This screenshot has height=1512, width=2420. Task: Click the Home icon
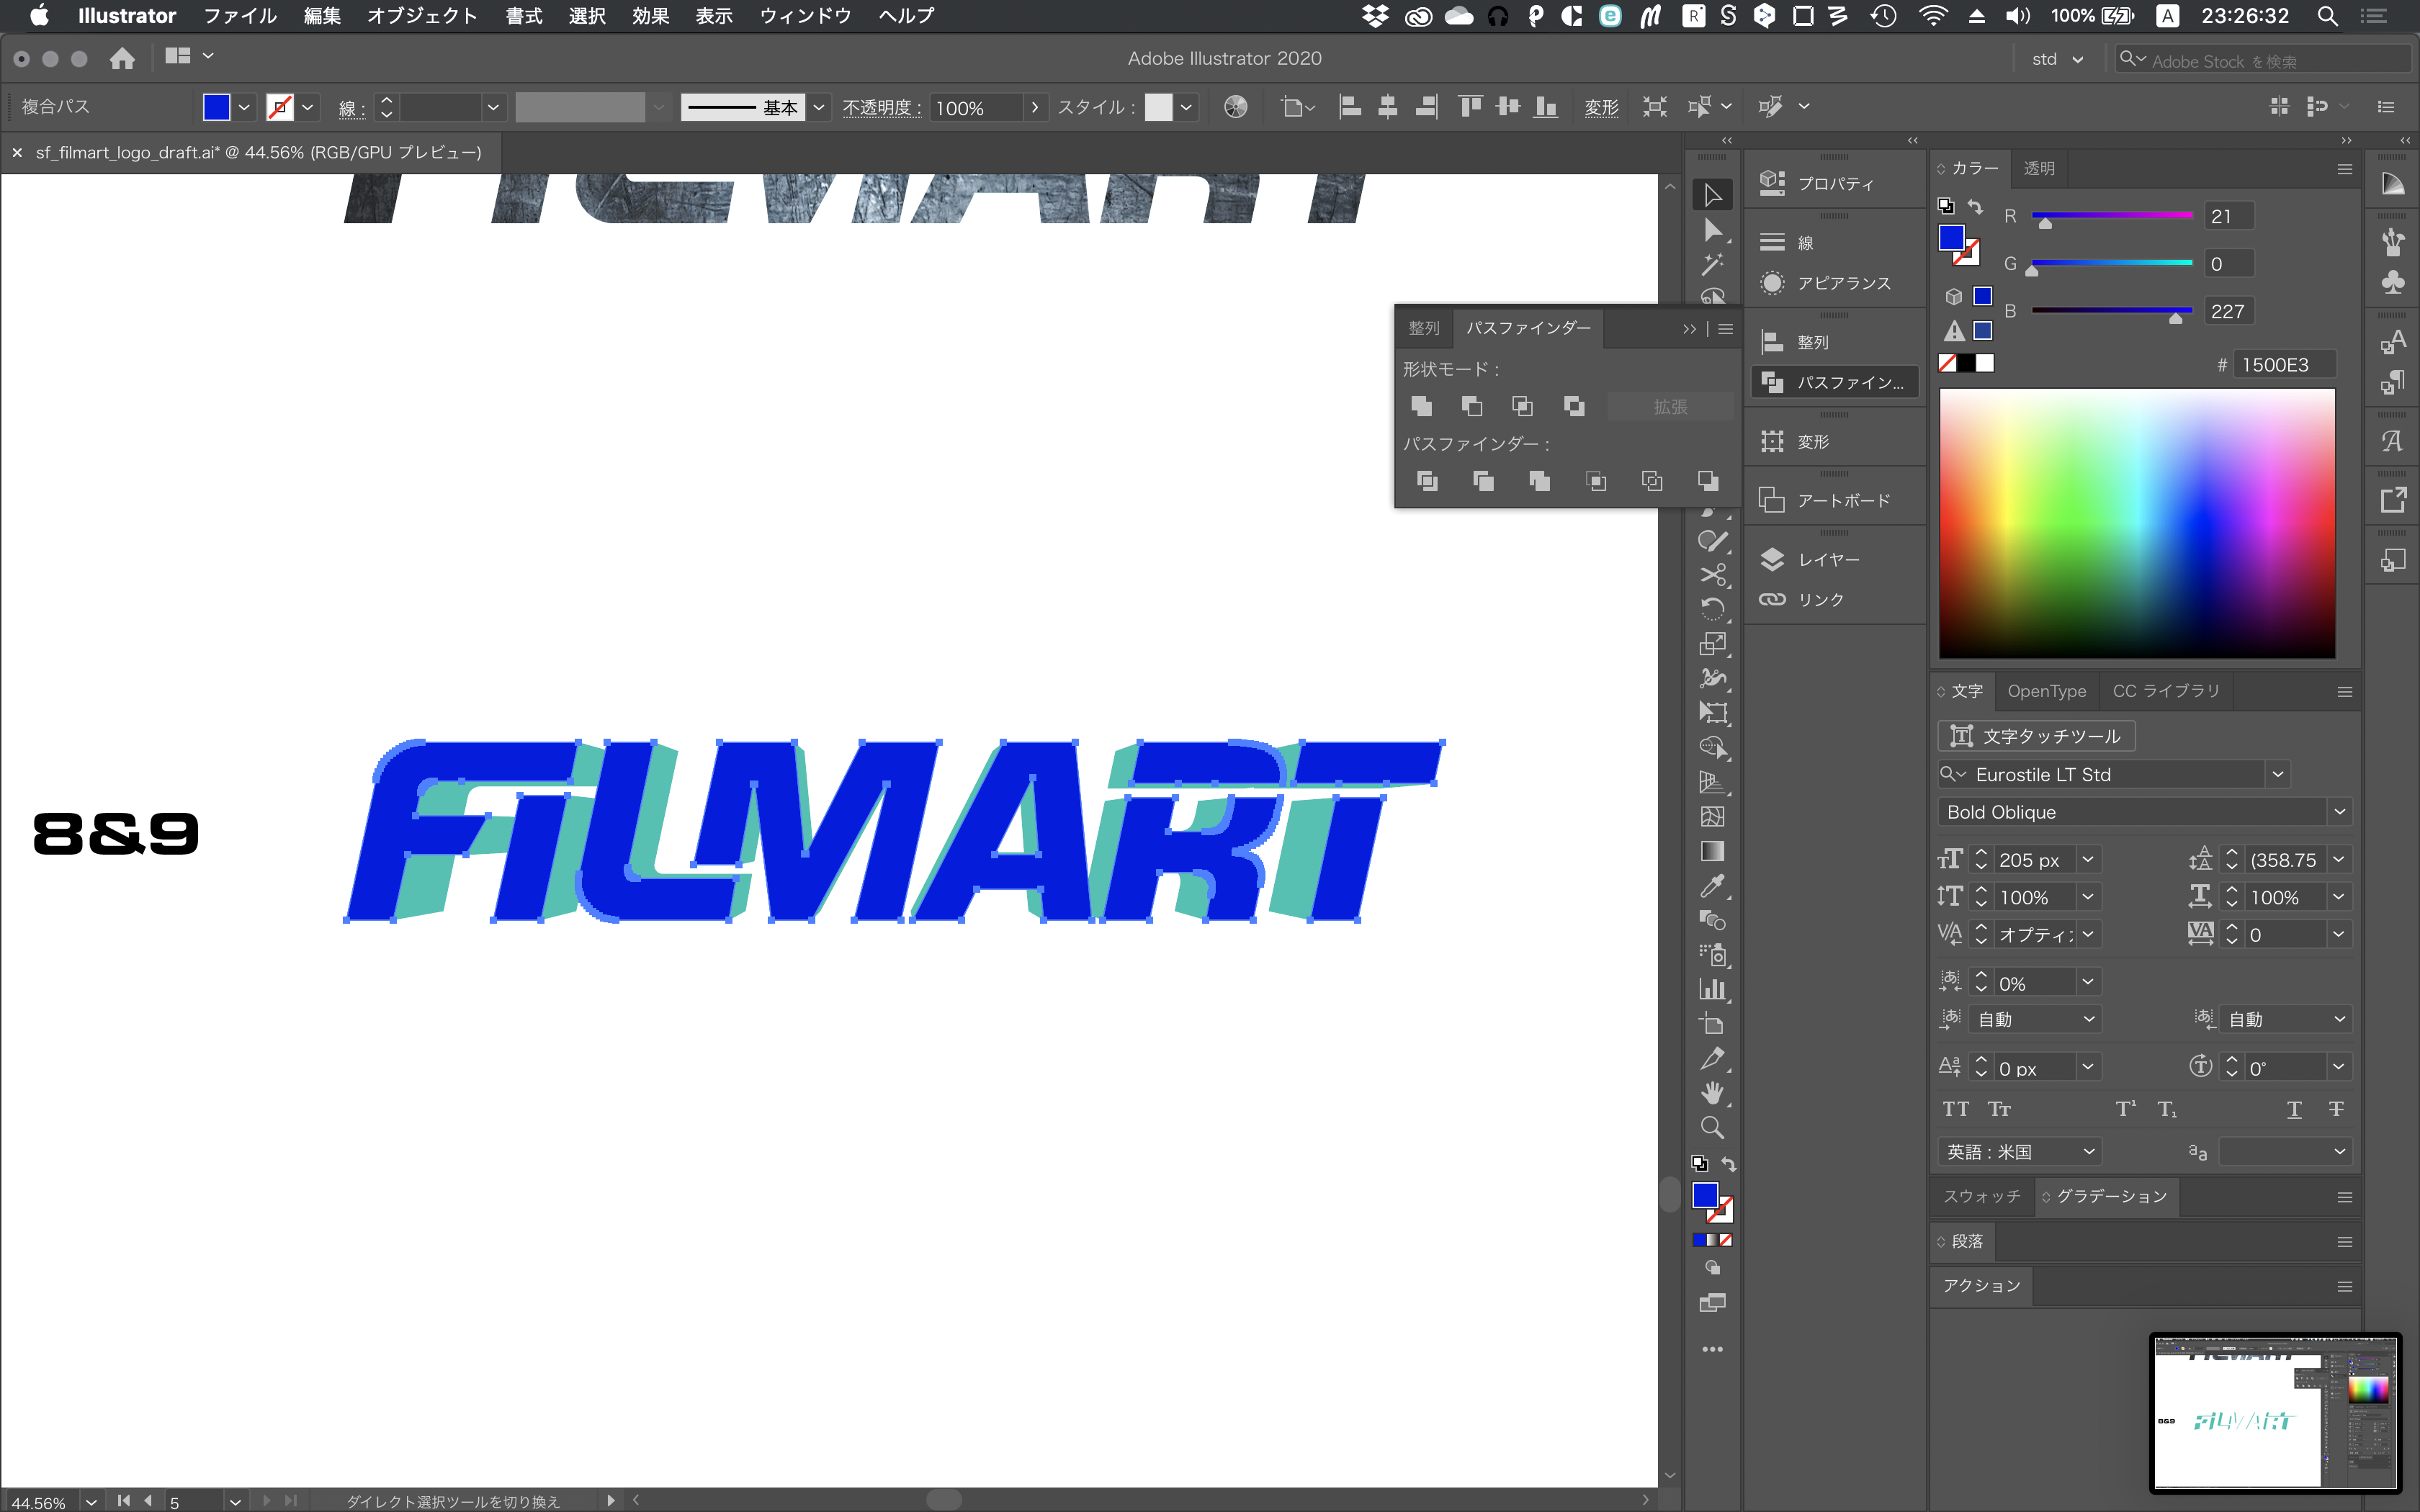[122, 58]
